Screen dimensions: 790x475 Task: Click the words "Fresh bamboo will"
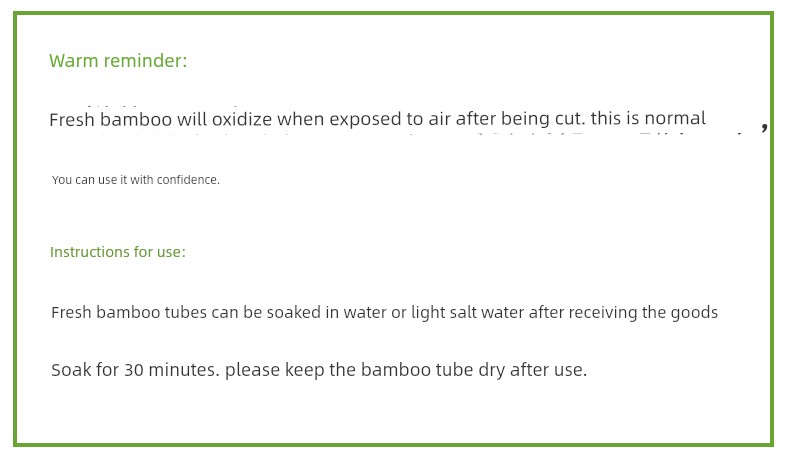click(128, 120)
